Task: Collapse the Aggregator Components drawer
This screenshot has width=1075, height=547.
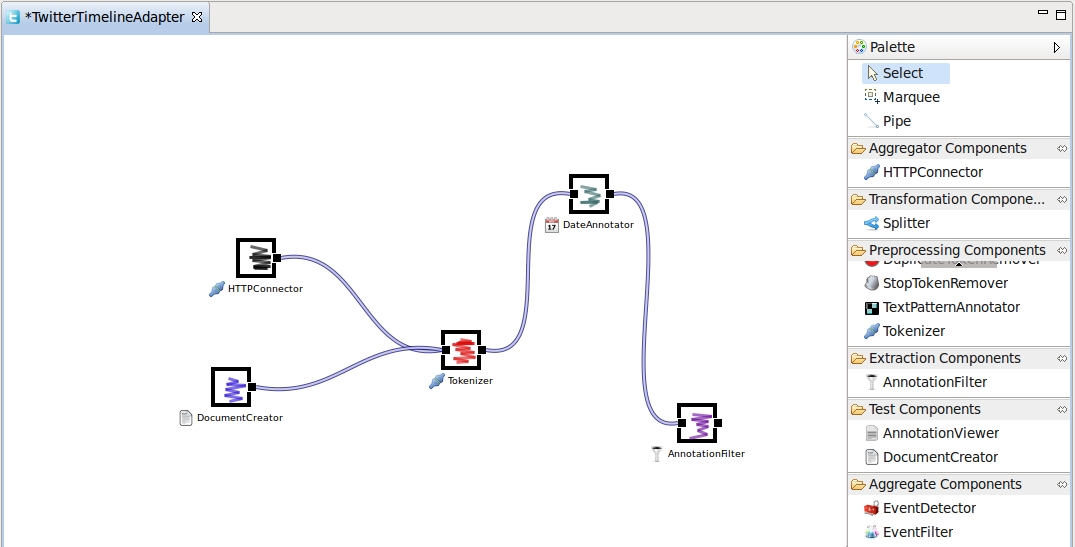Action: tap(947, 148)
